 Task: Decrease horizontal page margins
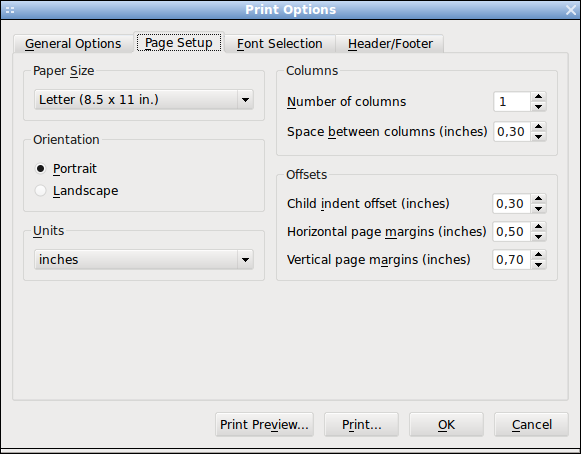[x=538, y=237]
